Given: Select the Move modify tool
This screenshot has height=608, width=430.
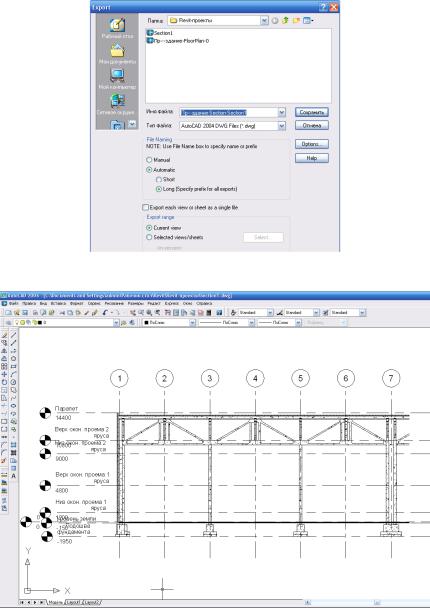Looking at the screenshot, I should [x=4, y=374].
